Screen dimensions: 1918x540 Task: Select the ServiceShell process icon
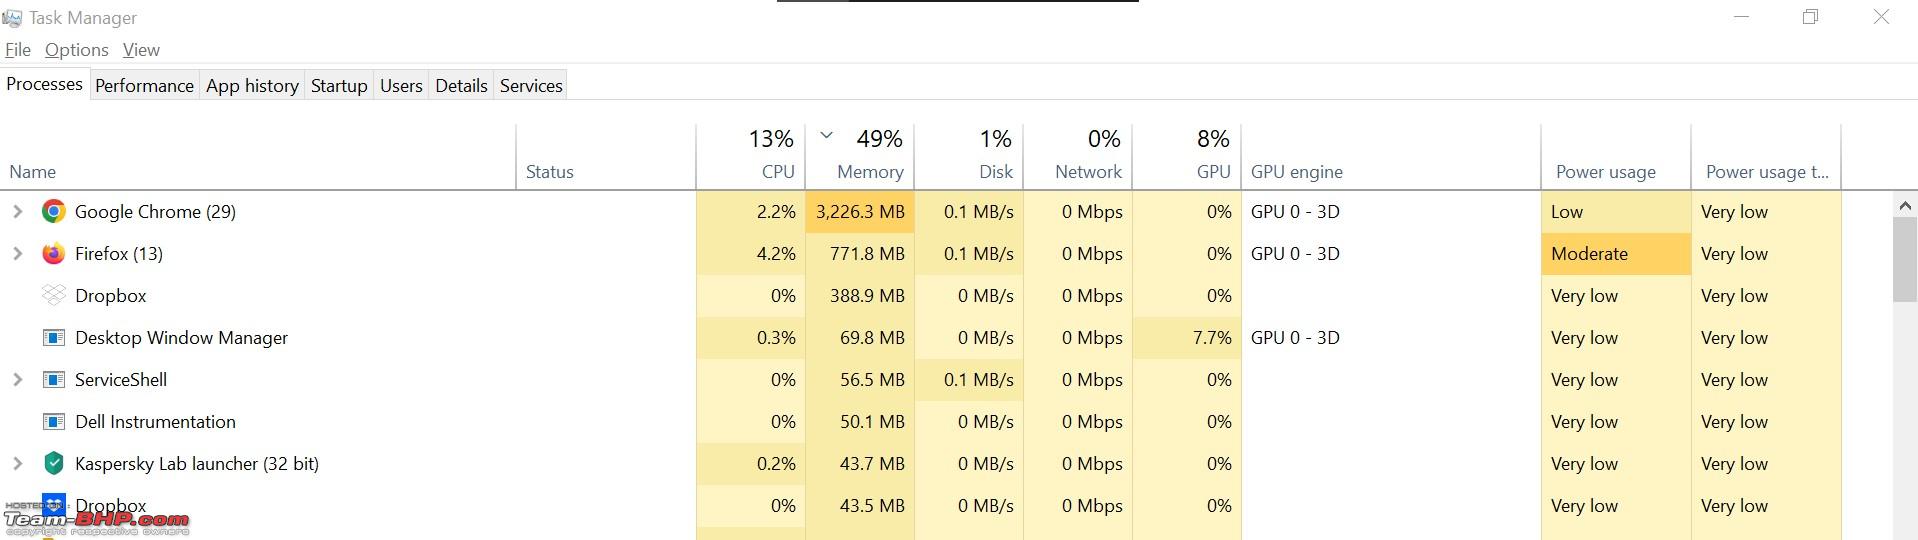tap(54, 379)
